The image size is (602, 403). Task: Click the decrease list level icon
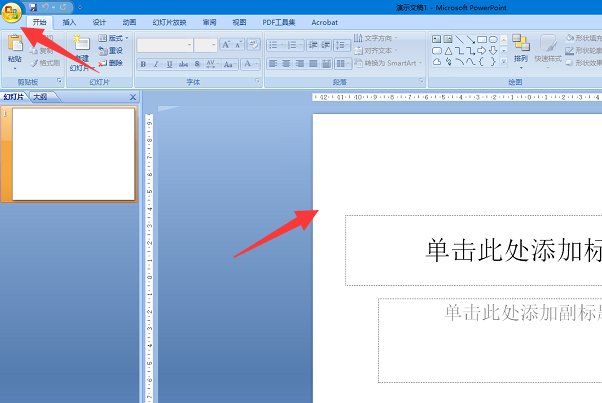[313, 45]
